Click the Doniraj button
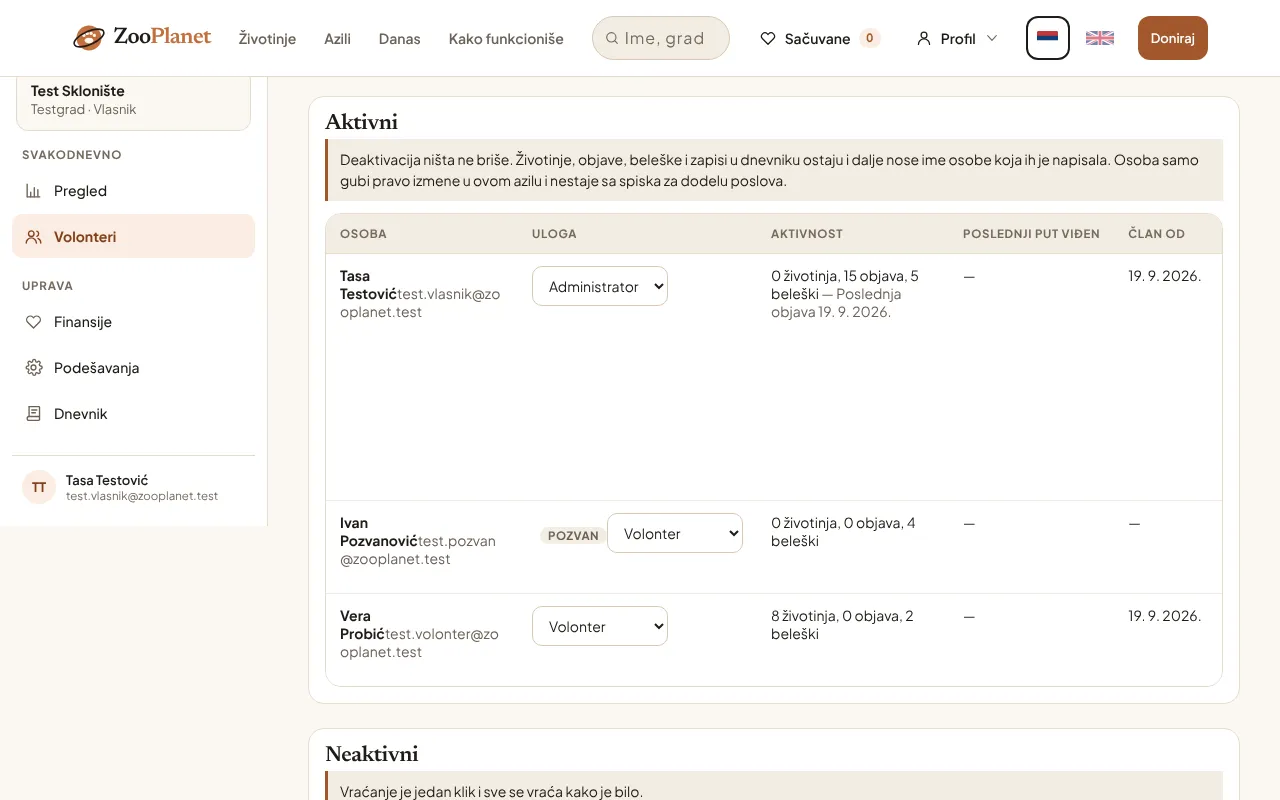 pyautogui.click(x=1173, y=38)
